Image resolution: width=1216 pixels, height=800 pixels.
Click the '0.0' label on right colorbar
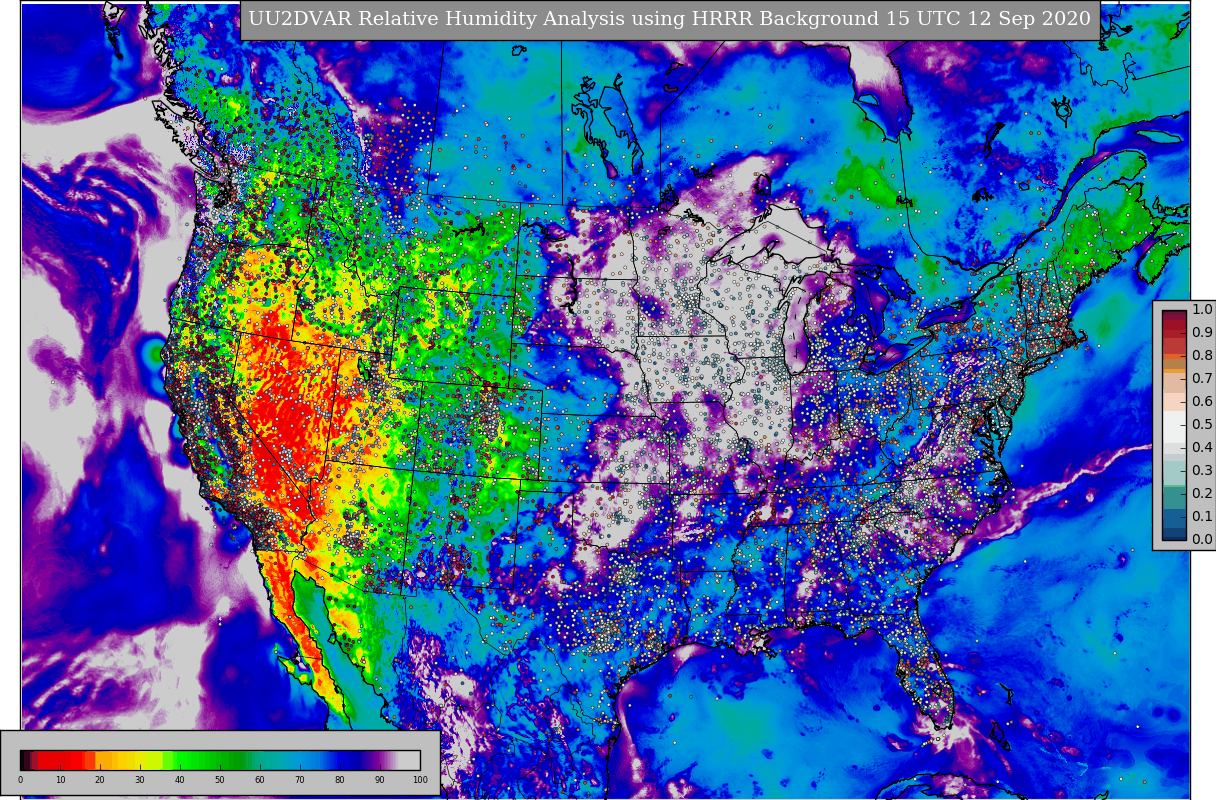[x=1202, y=540]
